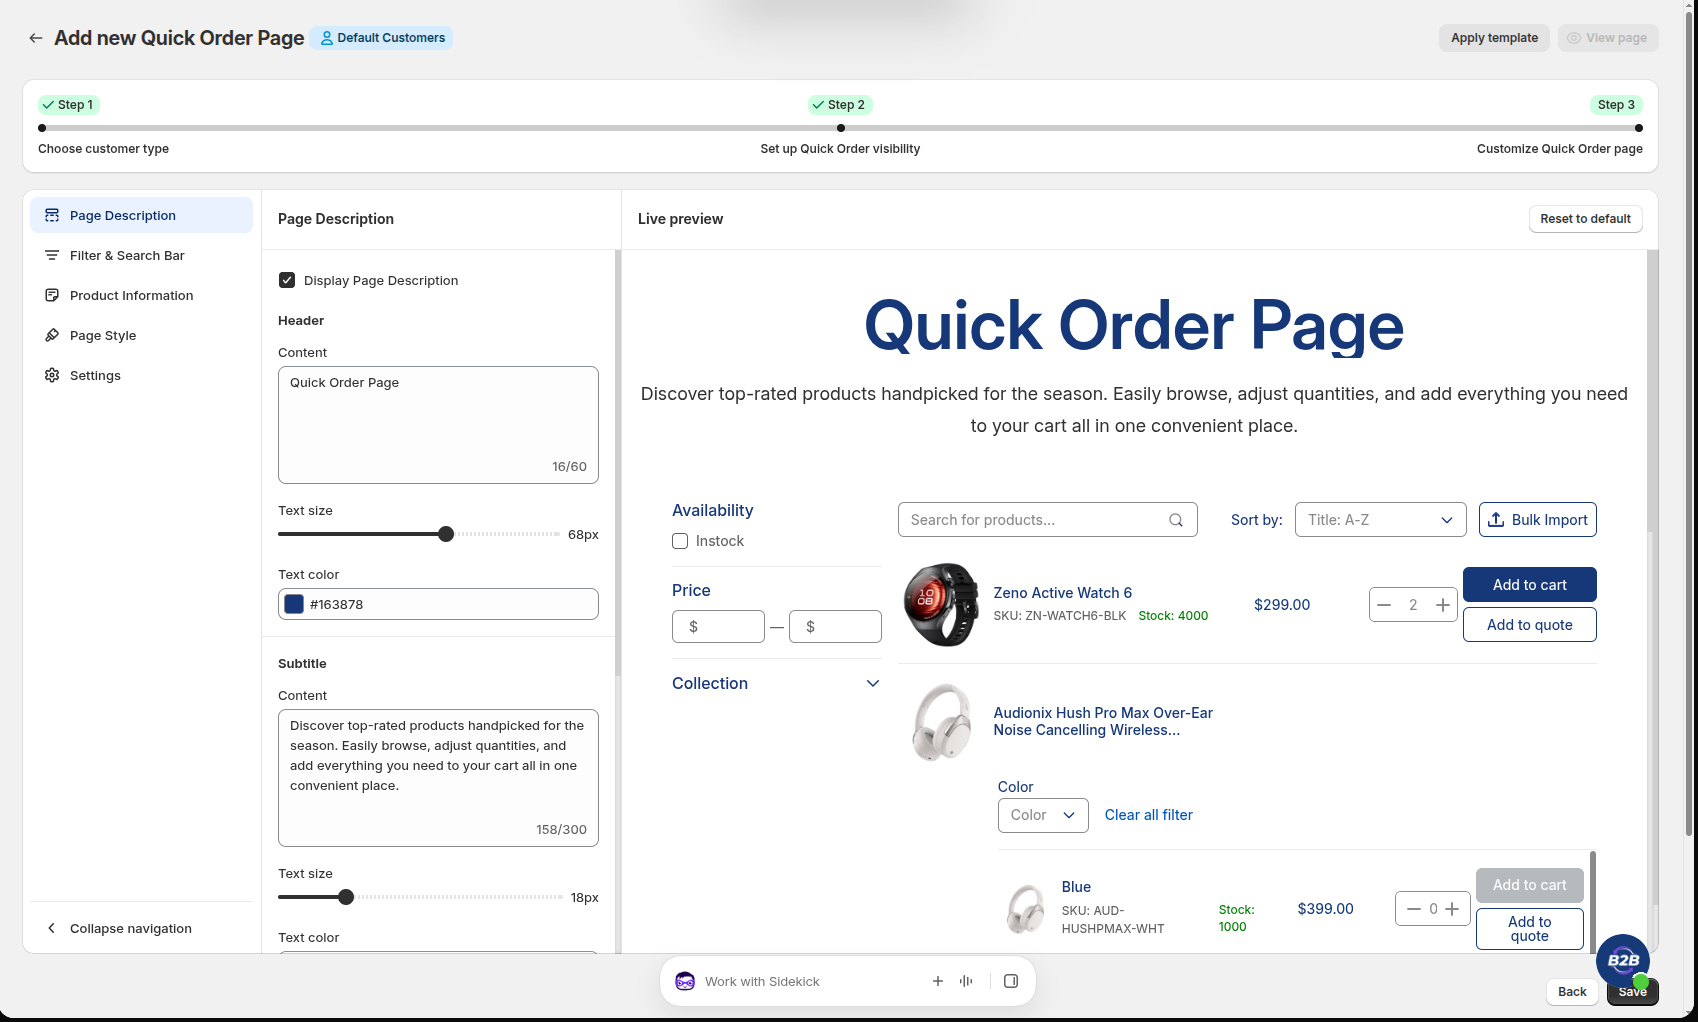This screenshot has height=1022, width=1698.
Task: Click the header Content text area
Action: point(438,425)
